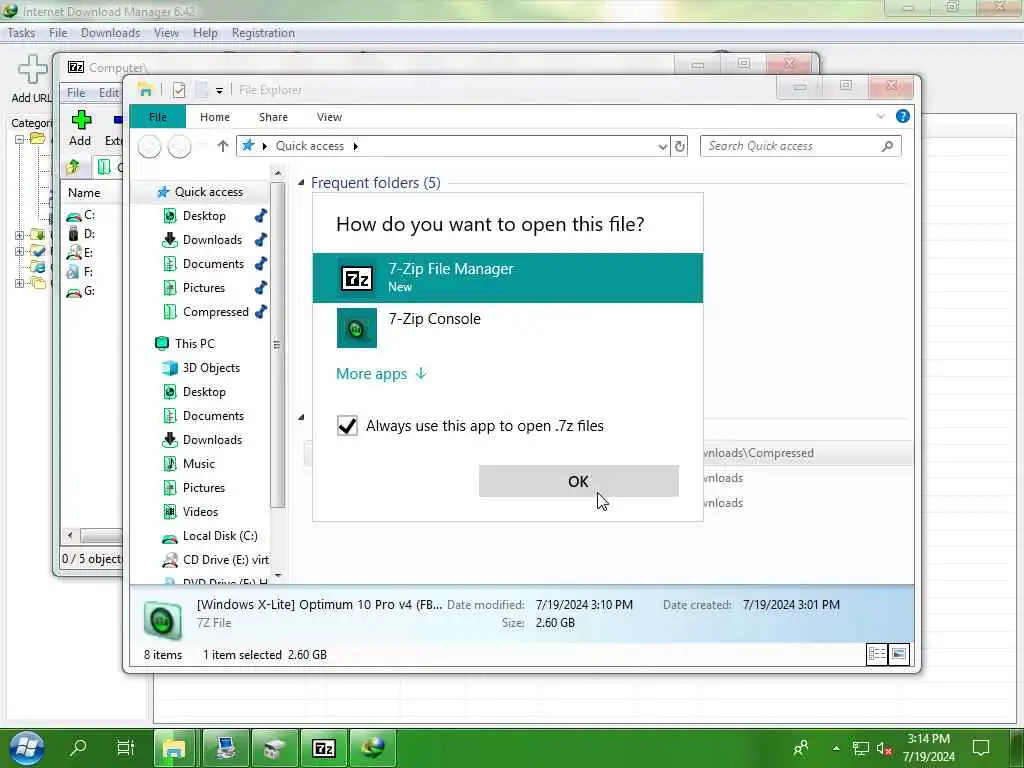Viewport: 1024px width, 768px height.
Task: Open the Registration menu in IDM
Action: (x=263, y=33)
